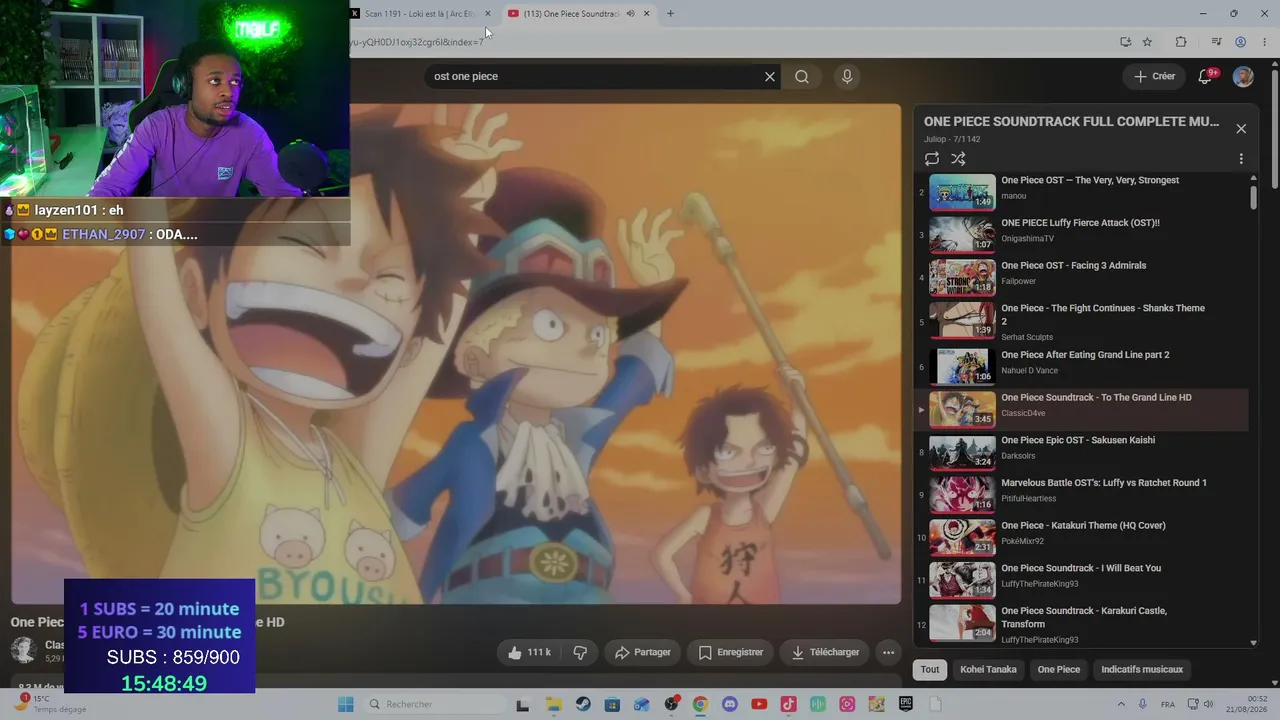This screenshot has height=720, width=1280.
Task: Close the 'Scan 1191' browser tab
Action: pyautogui.click(x=488, y=13)
